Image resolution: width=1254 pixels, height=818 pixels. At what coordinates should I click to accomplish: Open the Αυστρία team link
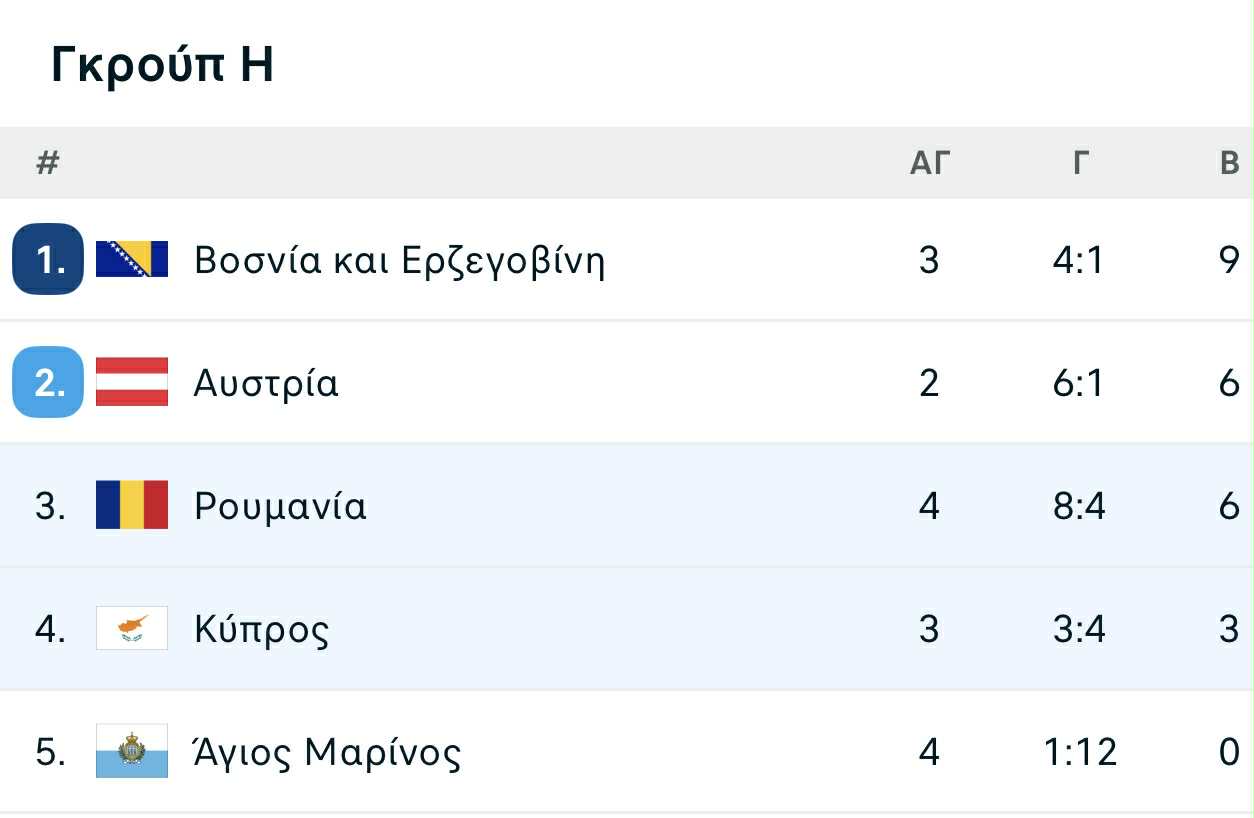[x=267, y=383]
